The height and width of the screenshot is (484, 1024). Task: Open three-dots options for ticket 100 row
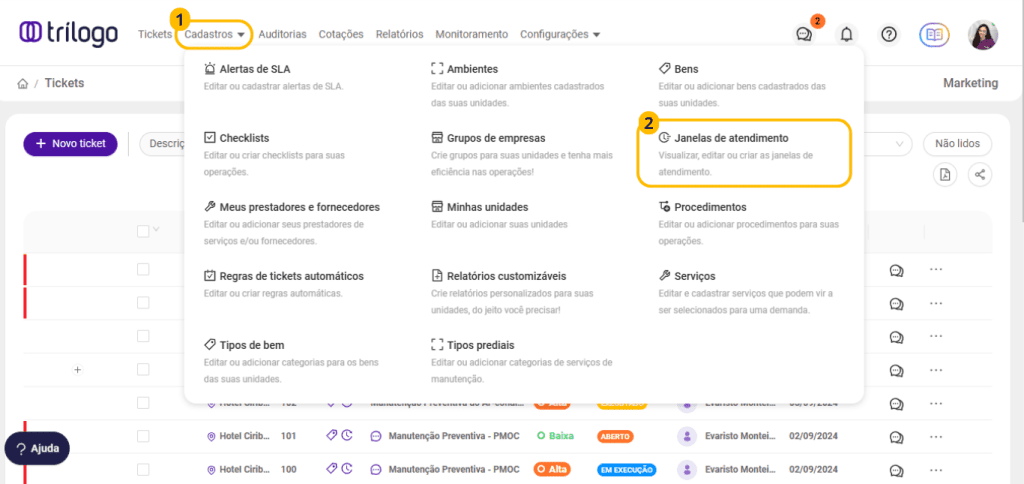(x=936, y=469)
